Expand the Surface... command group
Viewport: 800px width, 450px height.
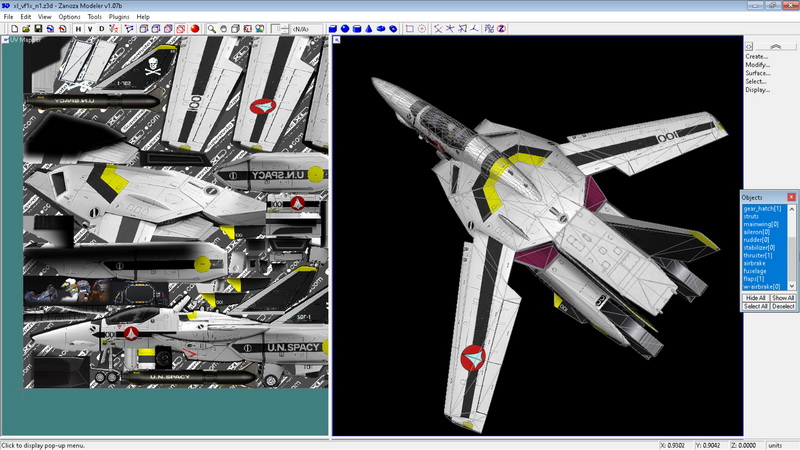(758, 73)
